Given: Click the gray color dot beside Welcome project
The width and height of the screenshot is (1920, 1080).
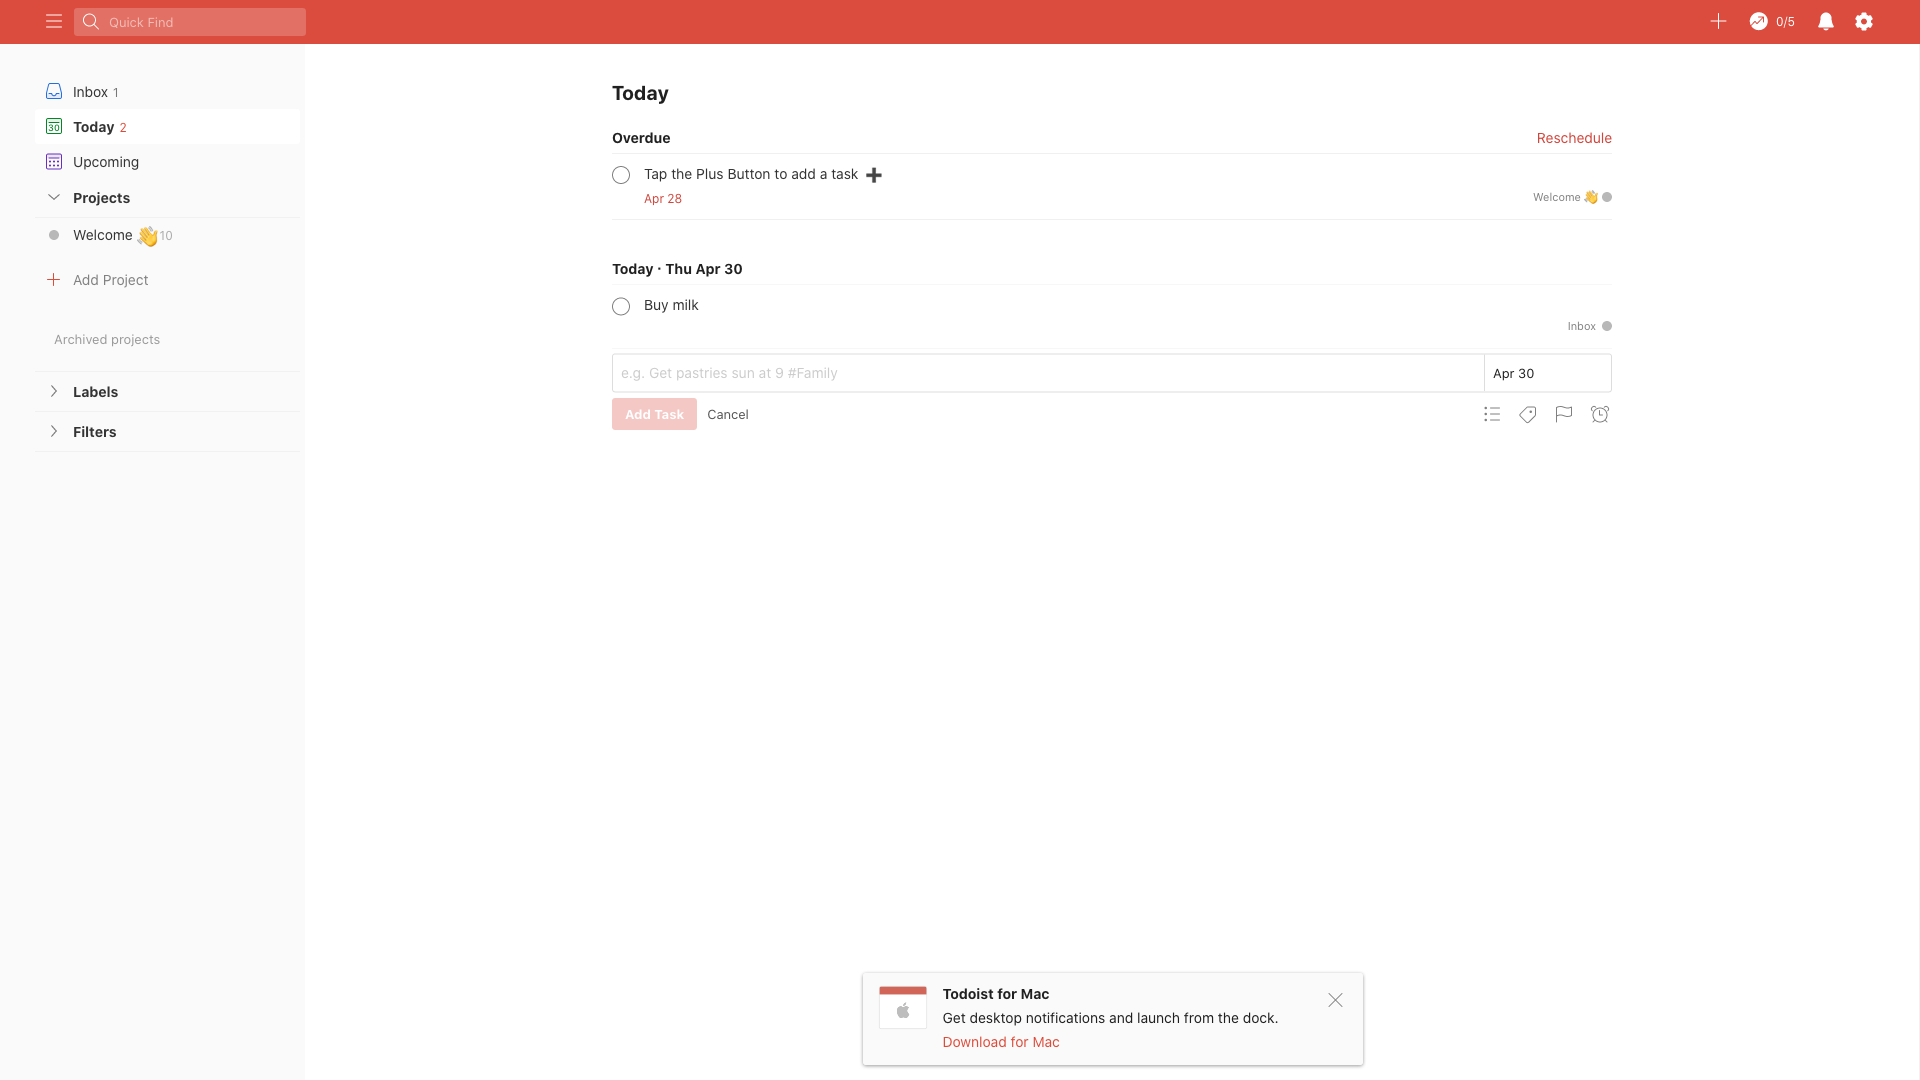Looking at the screenshot, I should [54, 235].
